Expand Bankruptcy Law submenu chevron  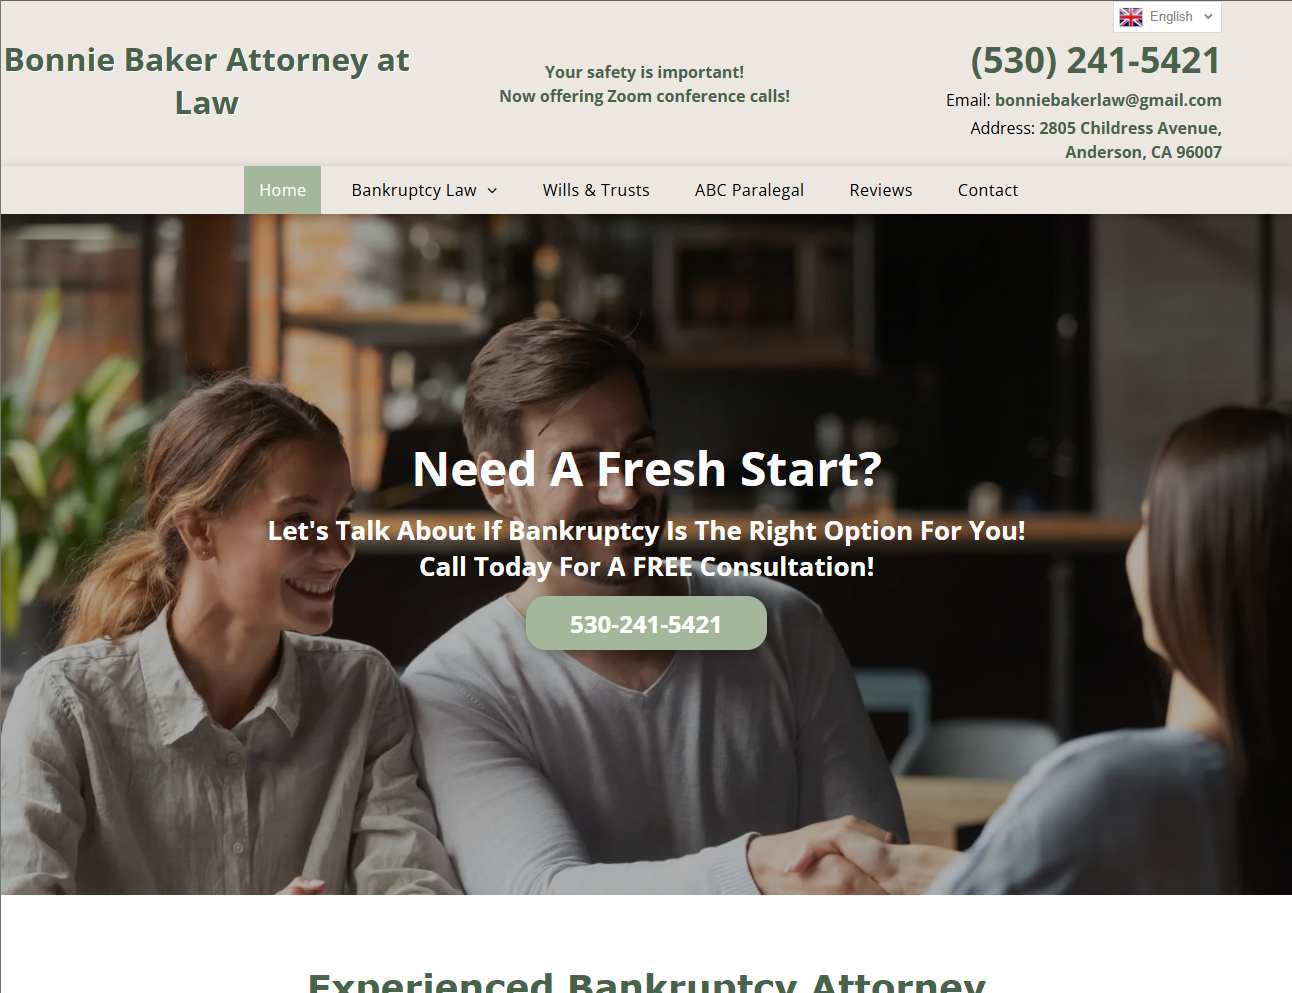(492, 191)
